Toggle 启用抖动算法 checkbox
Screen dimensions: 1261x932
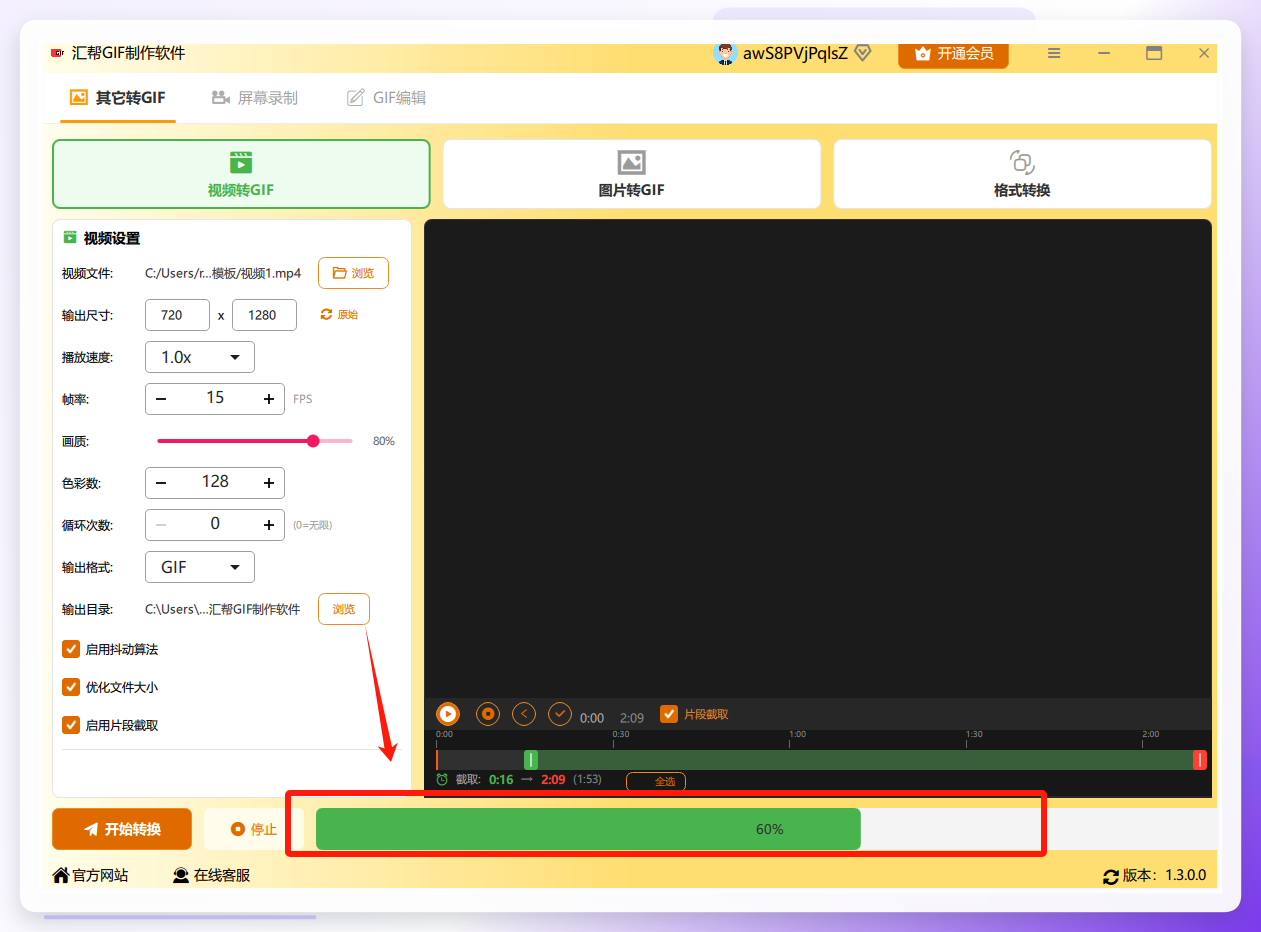71,649
